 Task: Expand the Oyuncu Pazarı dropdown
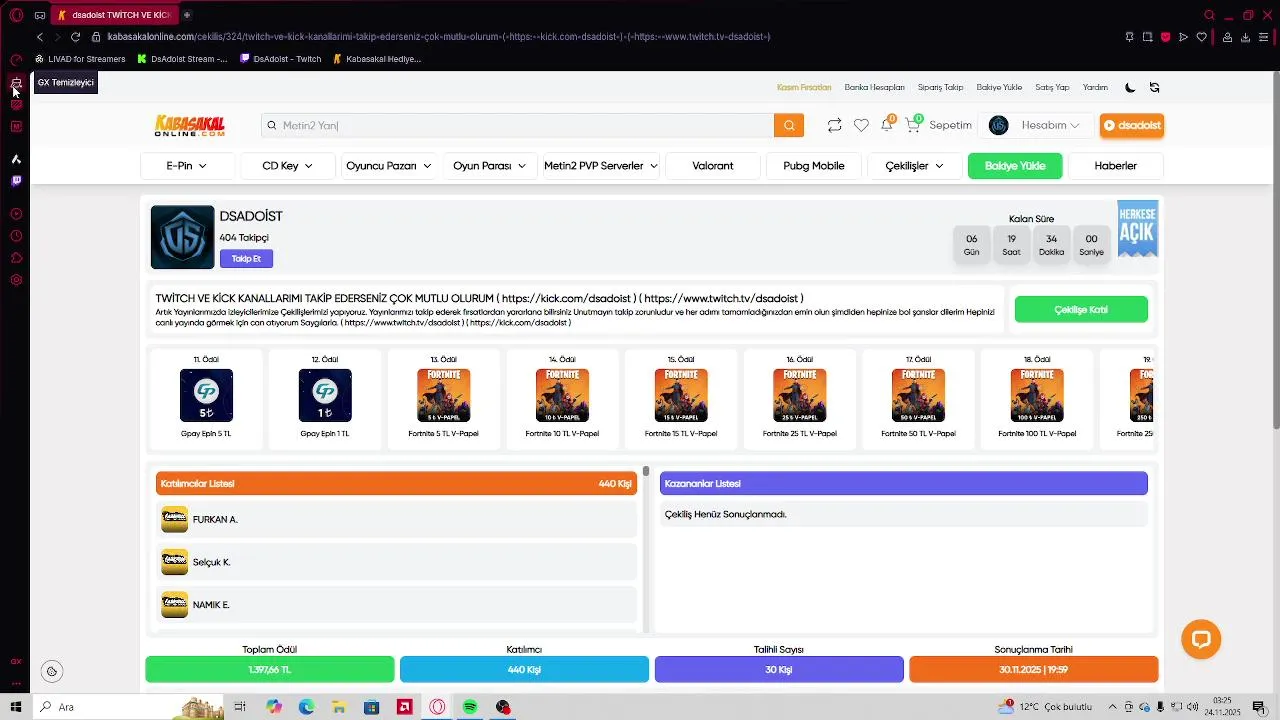click(x=389, y=166)
